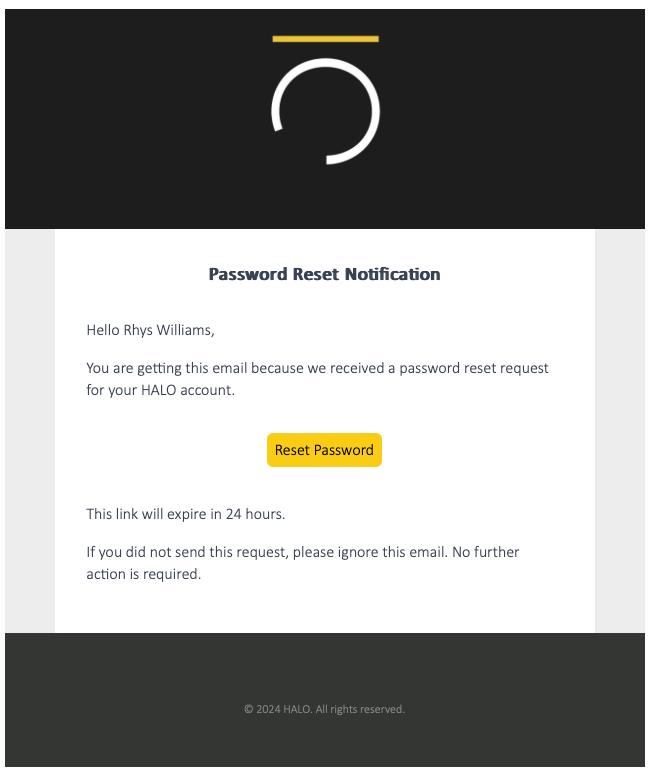This screenshot has height=774, width=650.
Task: Click the Hello Rhys Williams greeting
Action: 150,330
